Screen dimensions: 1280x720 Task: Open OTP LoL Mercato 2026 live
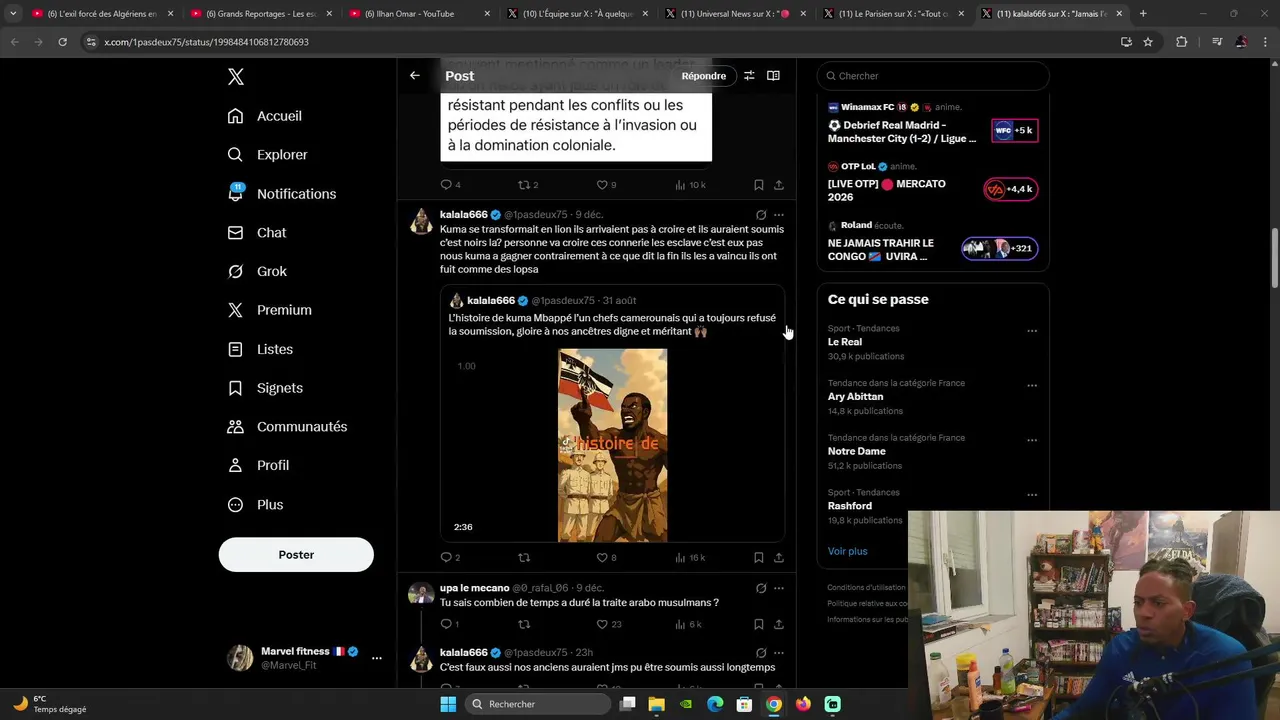click(x=932, y=183)
